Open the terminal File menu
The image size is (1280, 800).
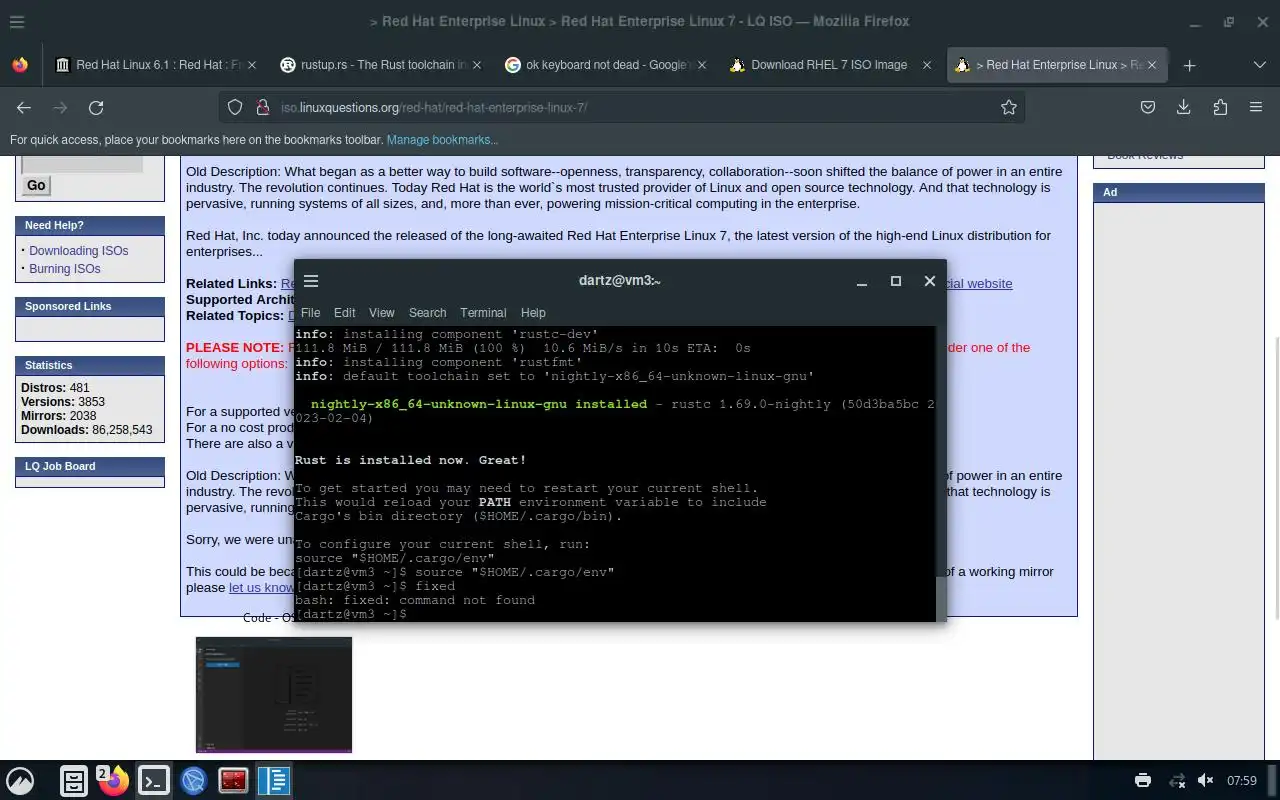(311, 313)
